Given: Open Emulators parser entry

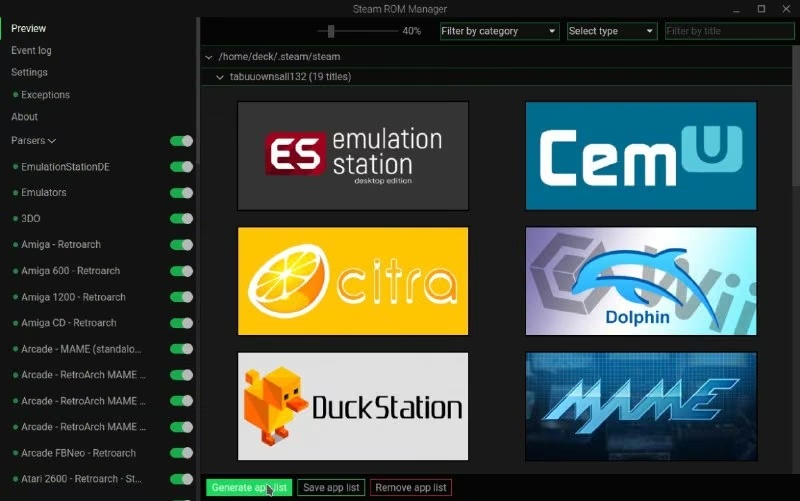Looking at the screenshot, I should point(44,192).
